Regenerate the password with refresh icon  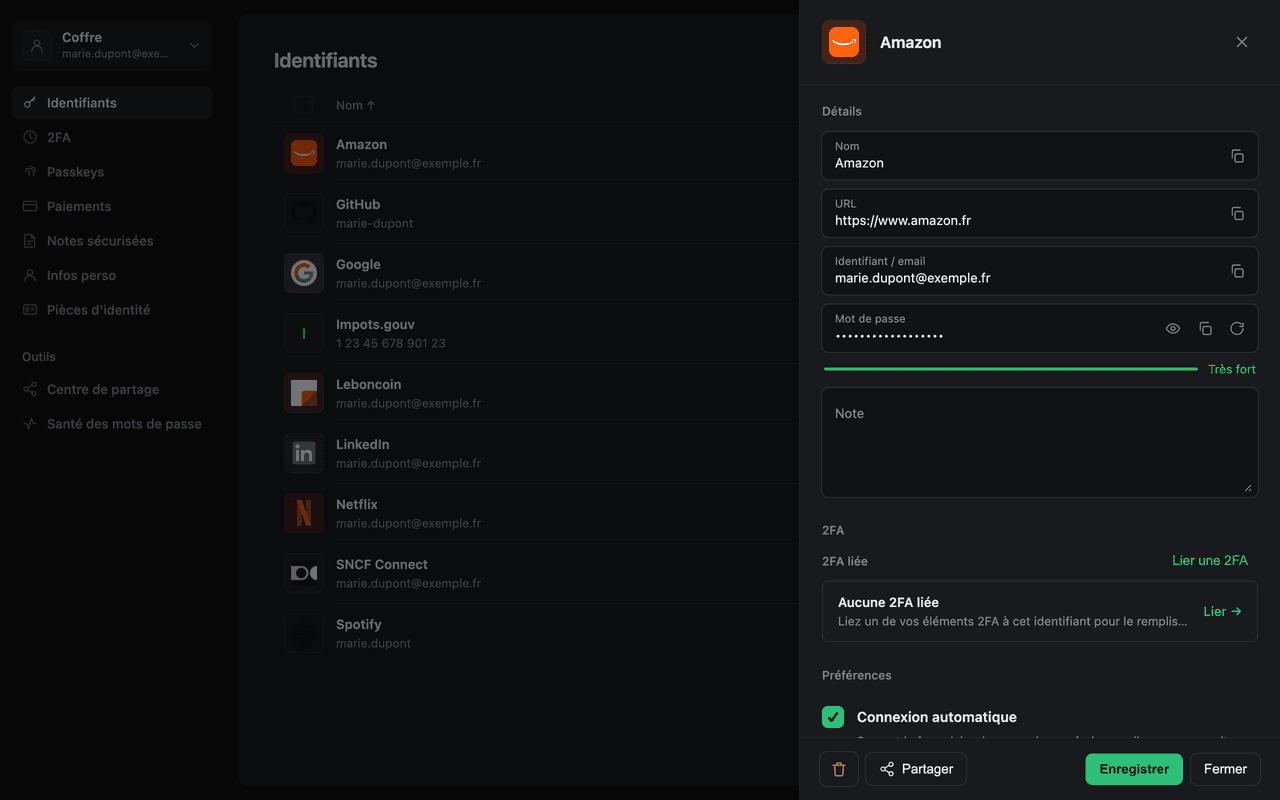[x=1237, y=329]
